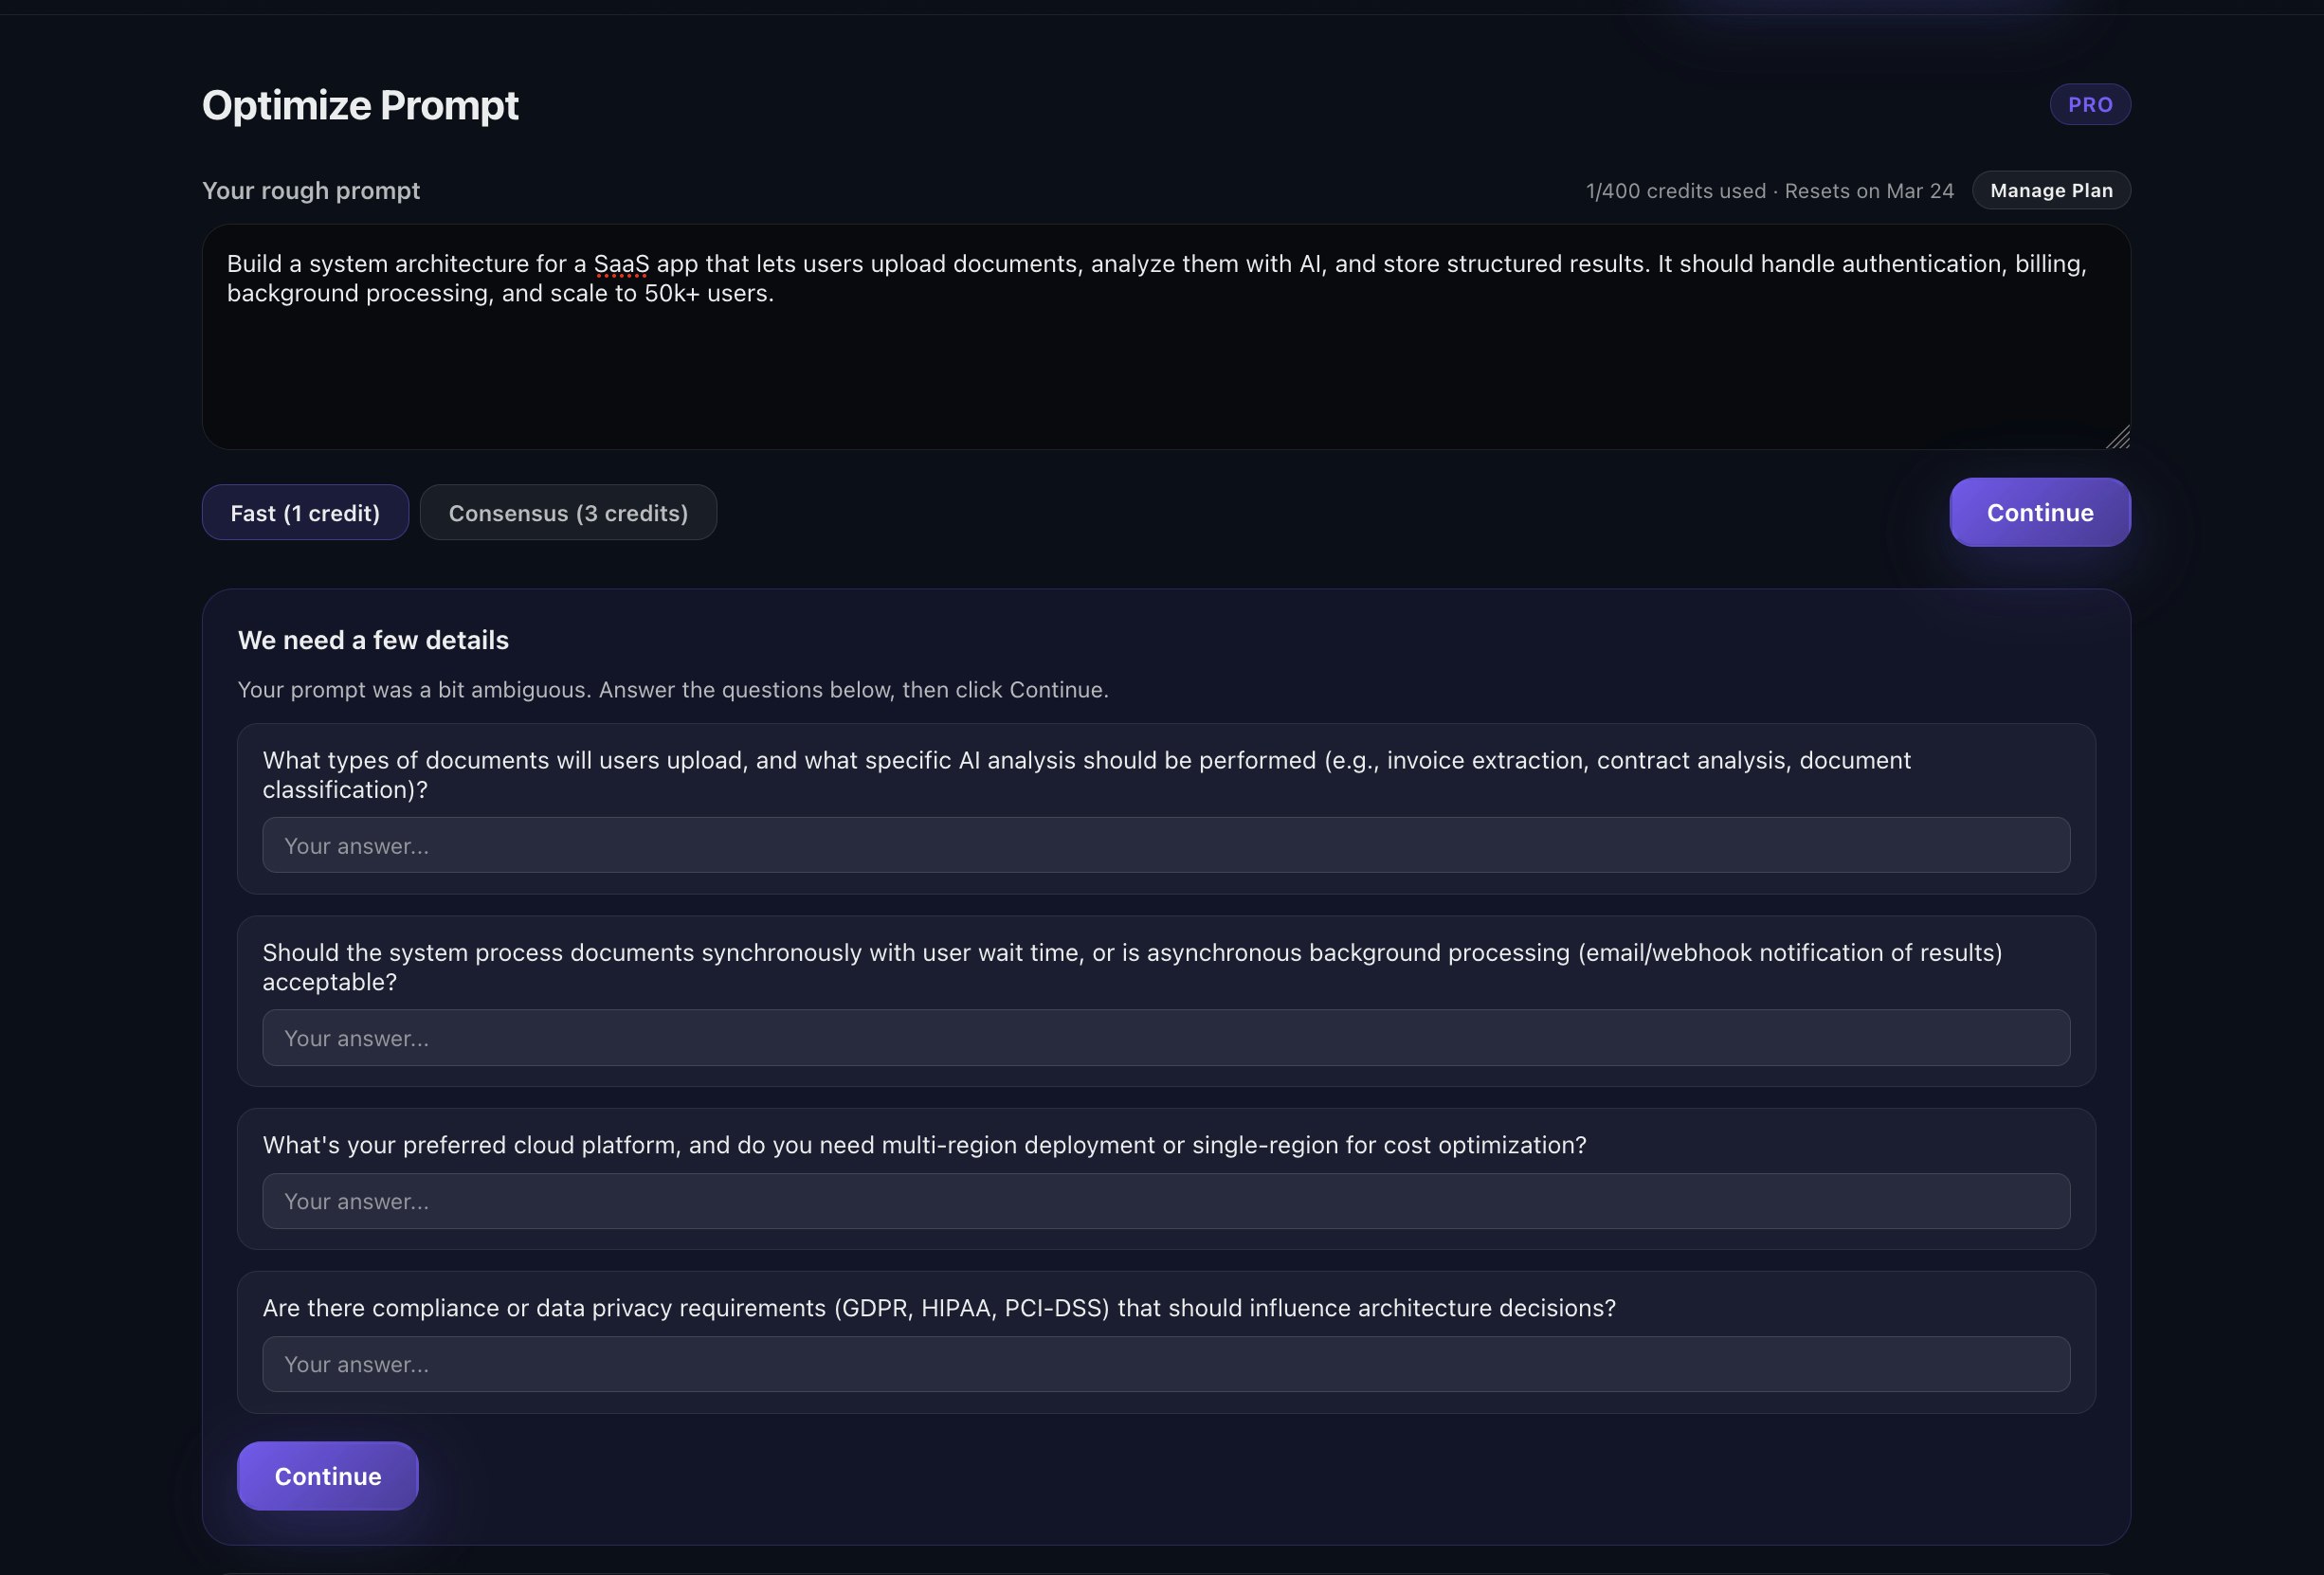The image size is (2324, 1575).
Task: Click the PRO badge
Action: click(x=2090, y=104)
